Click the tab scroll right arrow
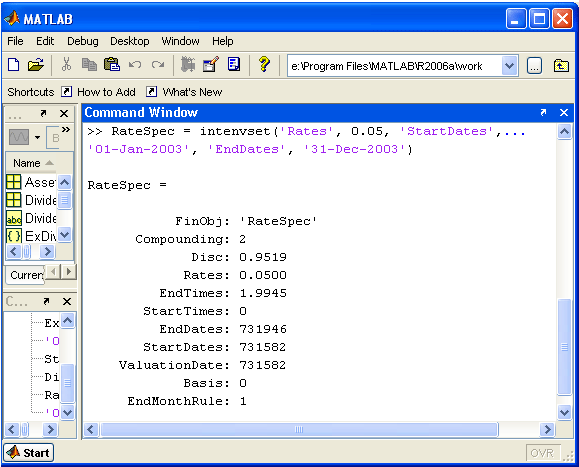 click(x=68, y=272)
